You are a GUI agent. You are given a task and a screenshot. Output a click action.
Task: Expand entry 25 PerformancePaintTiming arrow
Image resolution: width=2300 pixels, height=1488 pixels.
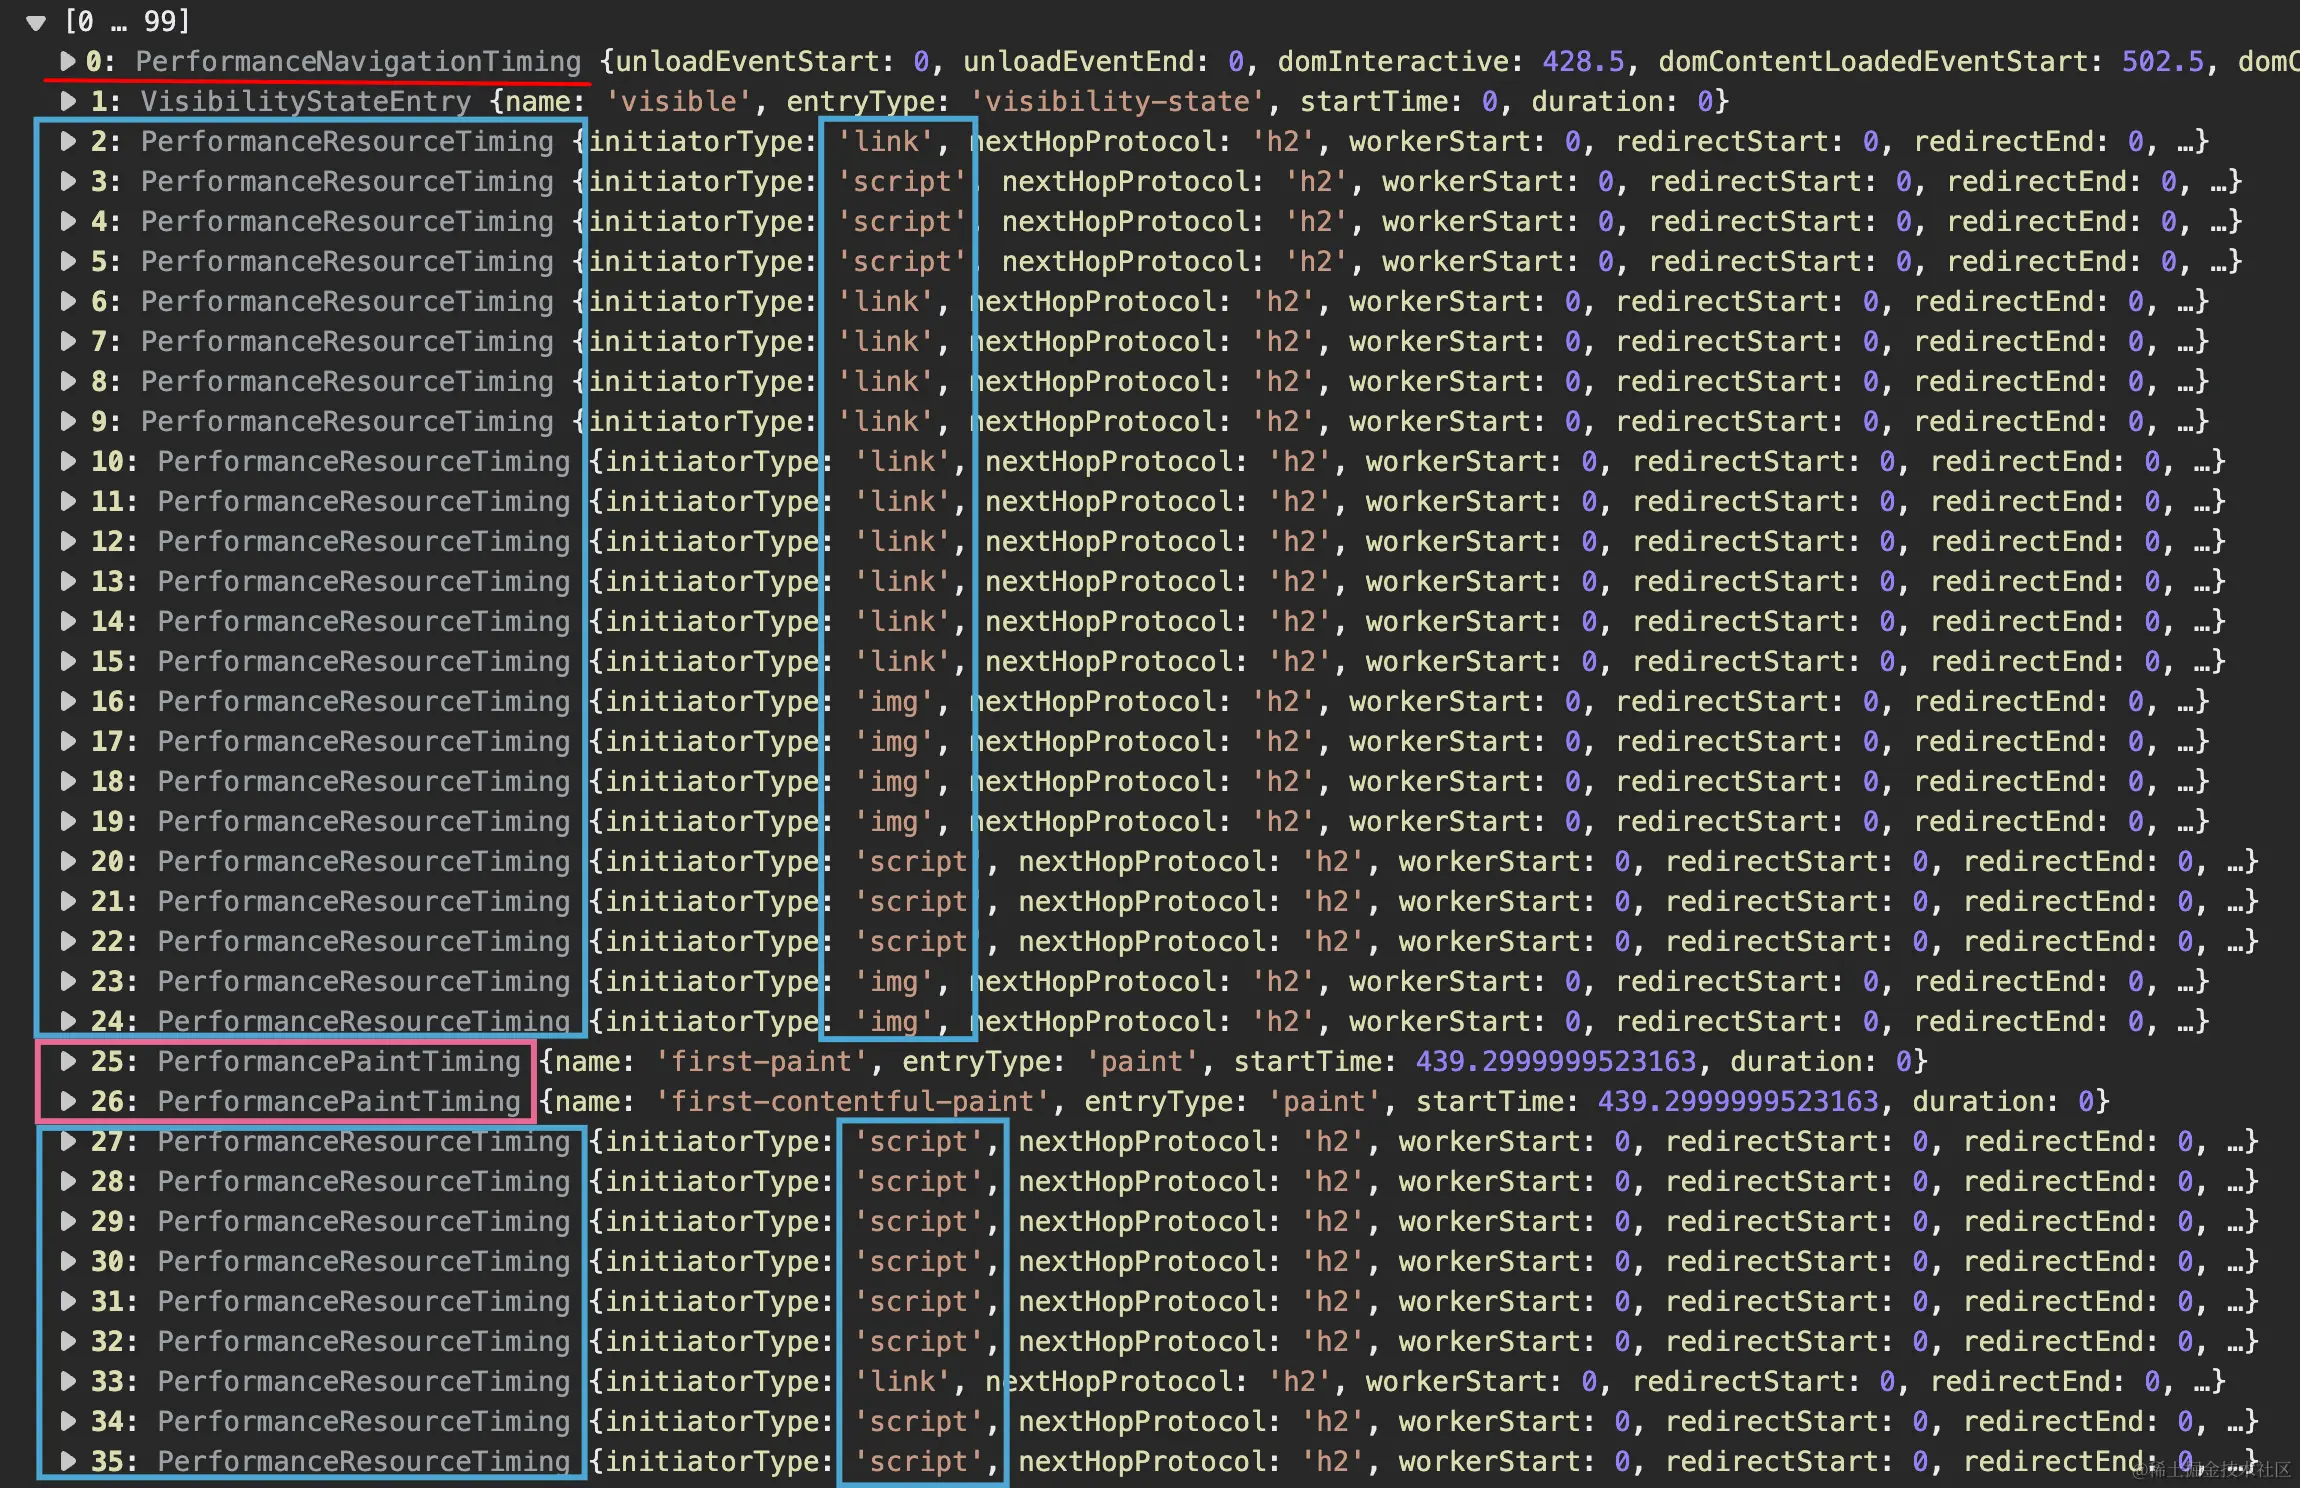[x=67, y=1061]
